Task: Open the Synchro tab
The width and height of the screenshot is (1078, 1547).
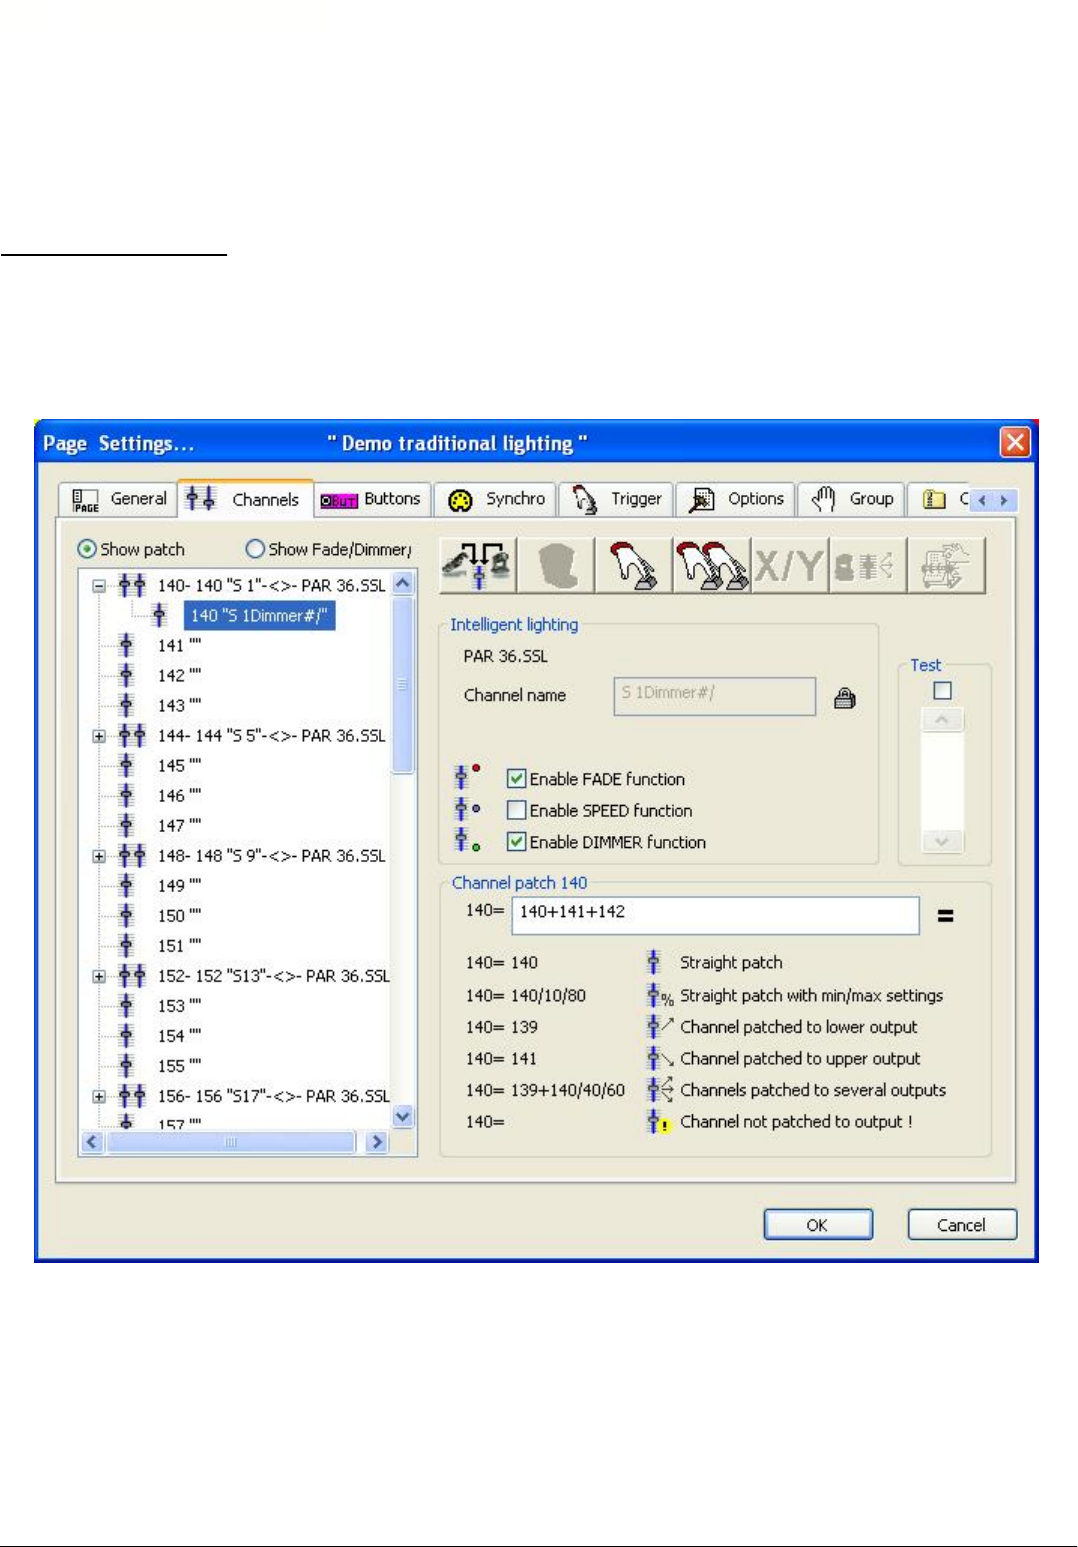Action: (496, 499)
